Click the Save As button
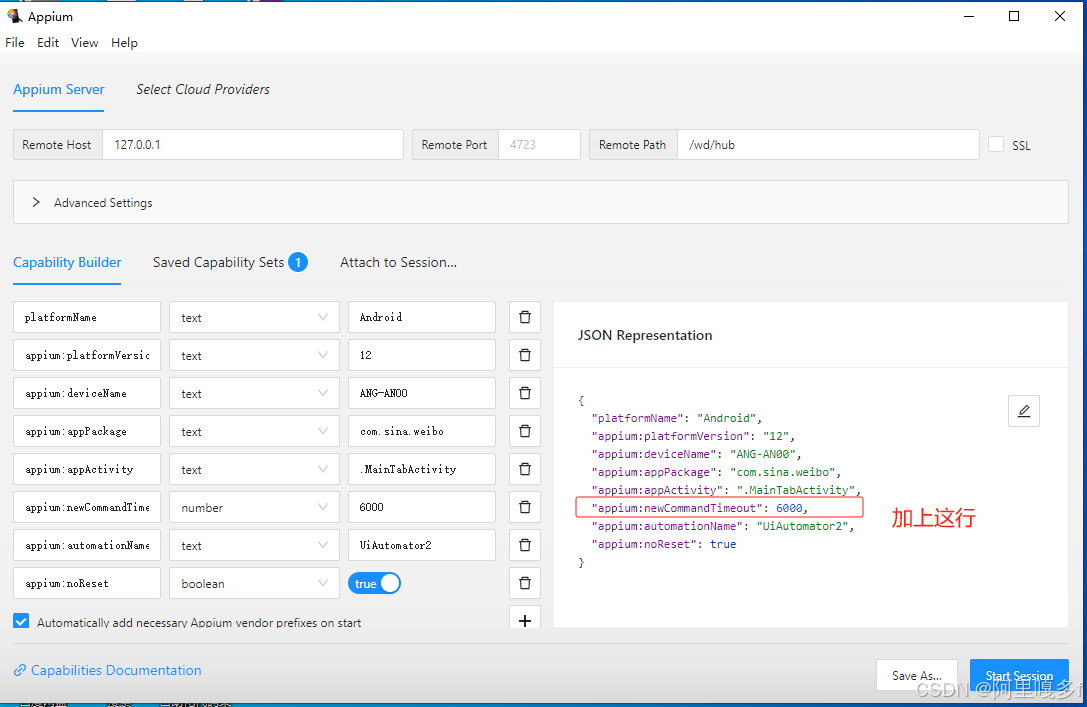Screen dimensions: 1087x707 [916, 675]
